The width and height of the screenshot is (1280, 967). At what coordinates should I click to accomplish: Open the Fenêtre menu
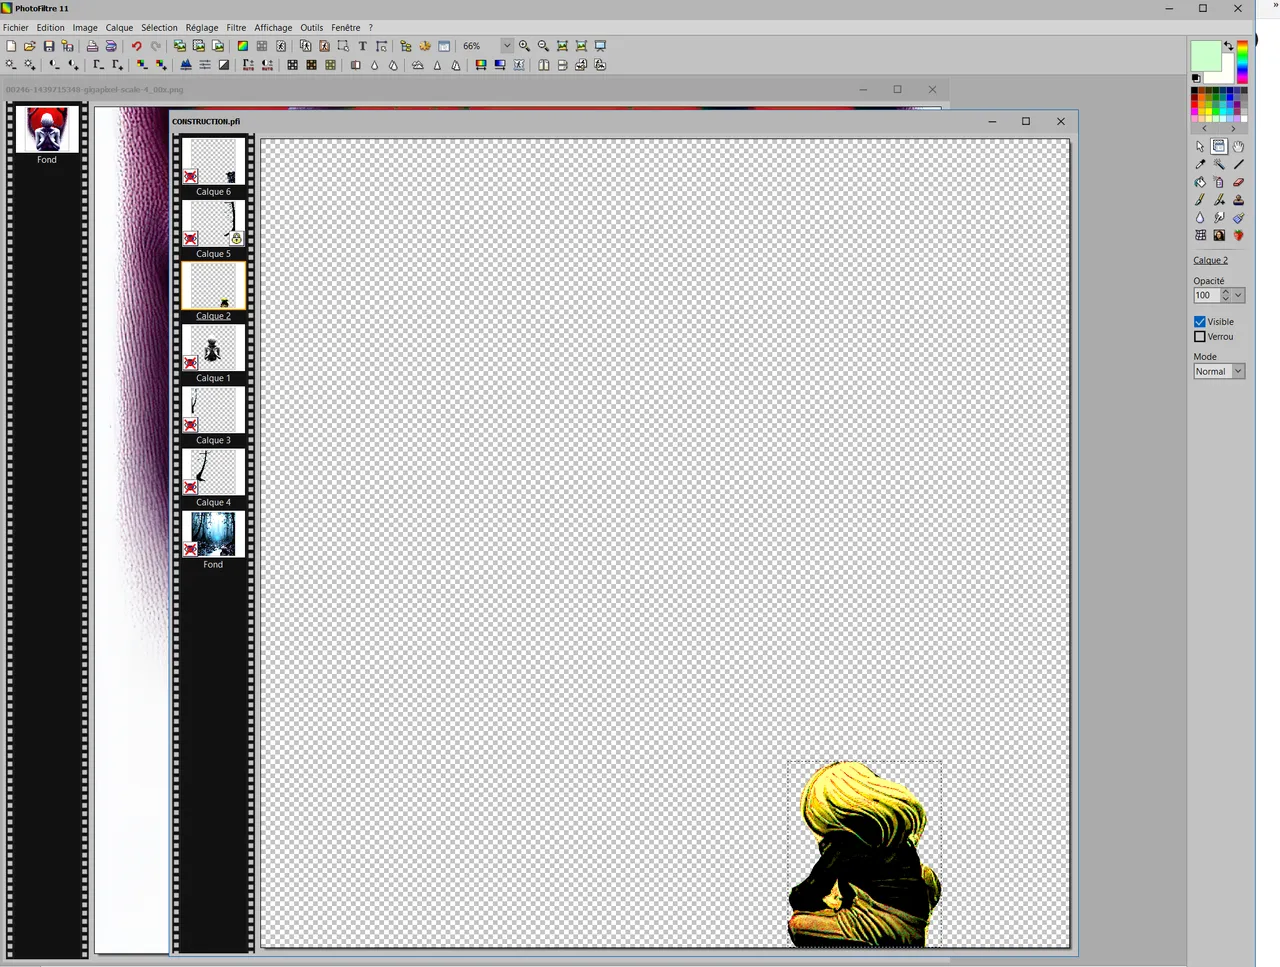click(346, 28)
